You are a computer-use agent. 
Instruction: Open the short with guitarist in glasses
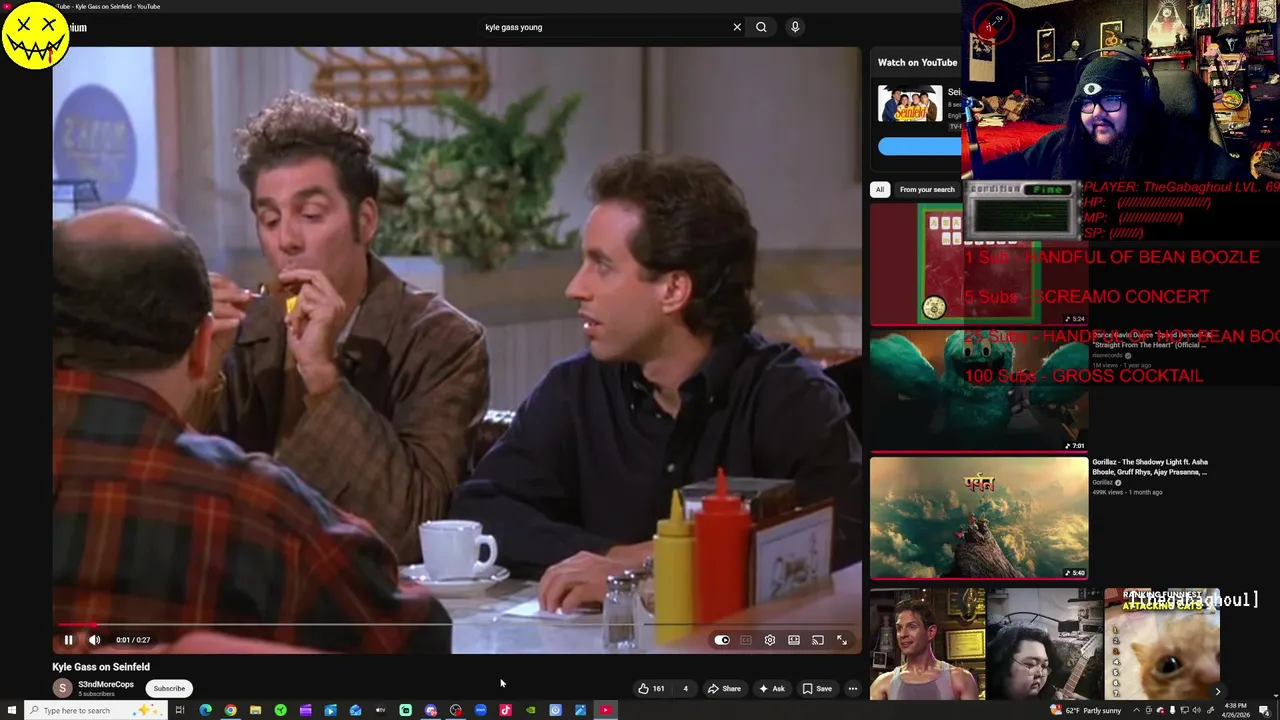coord(1044,645)
